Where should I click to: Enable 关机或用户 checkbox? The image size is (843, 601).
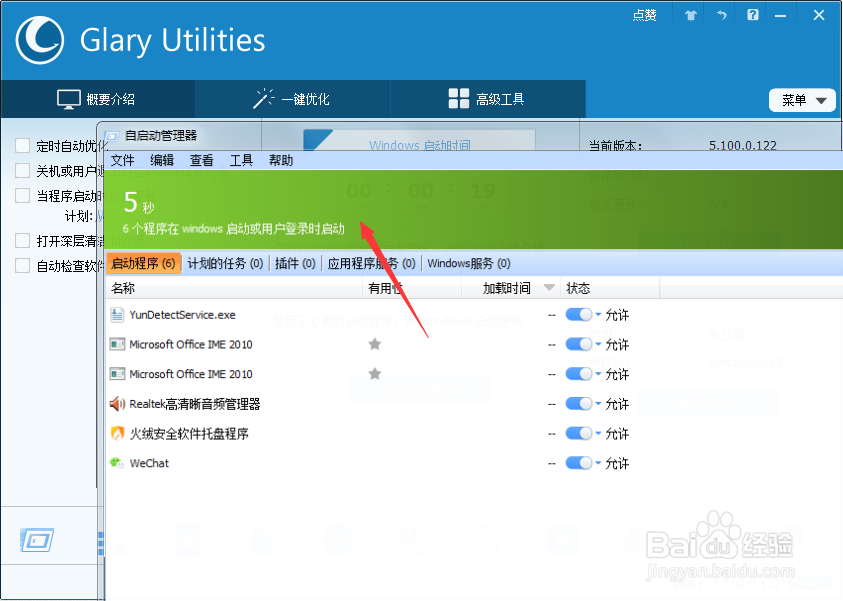click(23, 170)
